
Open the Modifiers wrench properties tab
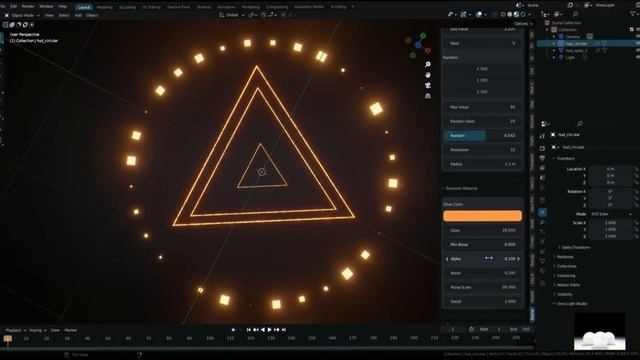542,222
